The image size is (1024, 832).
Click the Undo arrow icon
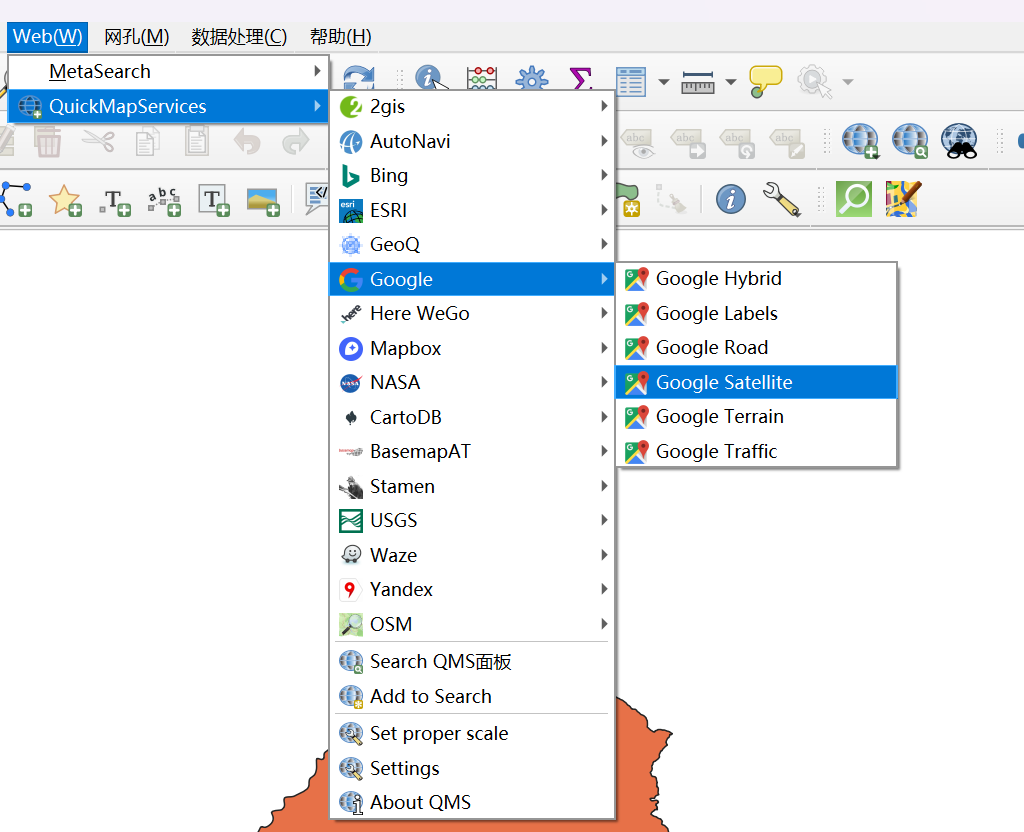[247, 141]
